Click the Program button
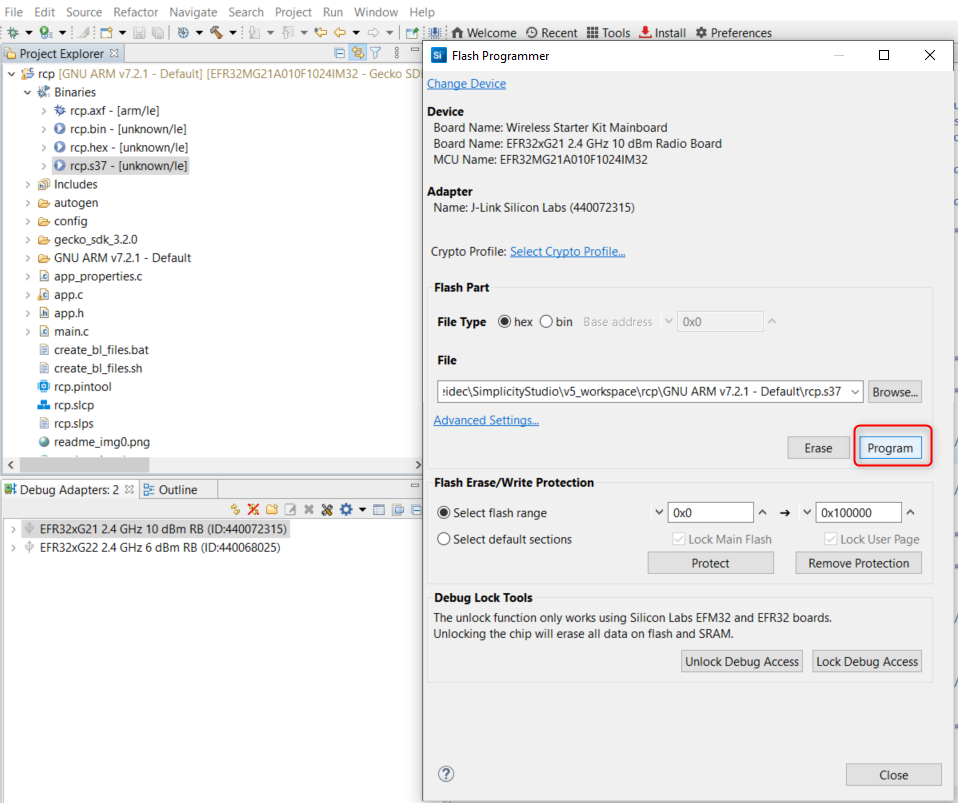The width and height of the screenshot is (958, 803). point(890,448)
